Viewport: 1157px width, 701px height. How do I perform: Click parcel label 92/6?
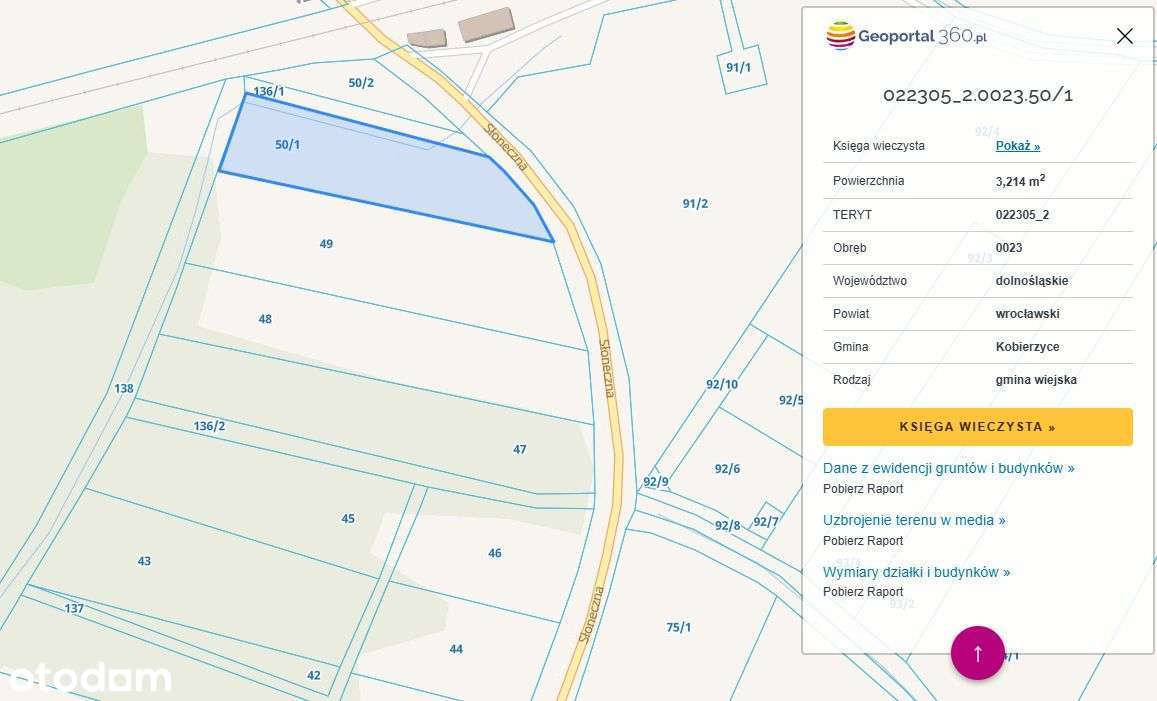pos(727,469)
